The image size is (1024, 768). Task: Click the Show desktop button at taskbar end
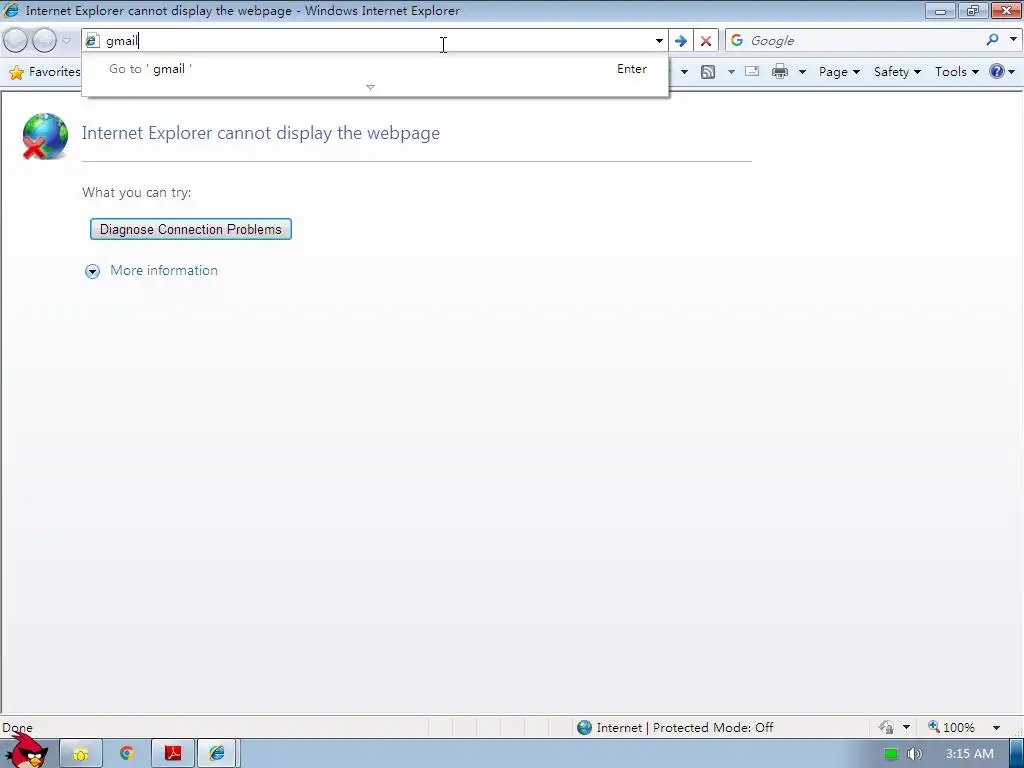pyautogui.click(x=1016, y=754)
